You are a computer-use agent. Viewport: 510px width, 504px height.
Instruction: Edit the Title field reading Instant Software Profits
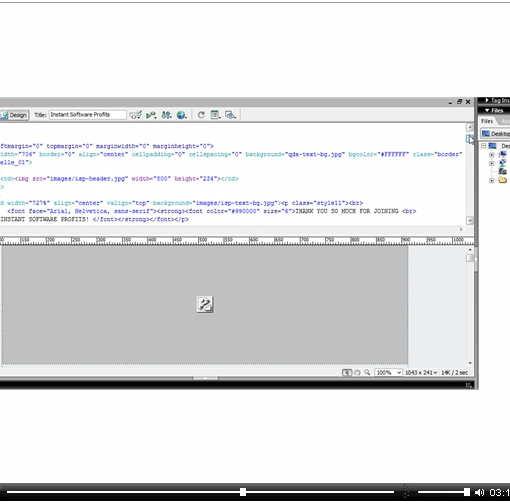[x=88, y=115]
